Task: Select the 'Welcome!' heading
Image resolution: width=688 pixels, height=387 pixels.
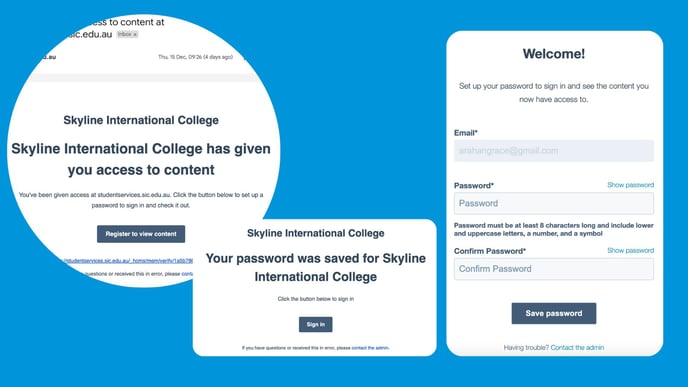Action: pyautogui.click(x=554, y=54)
